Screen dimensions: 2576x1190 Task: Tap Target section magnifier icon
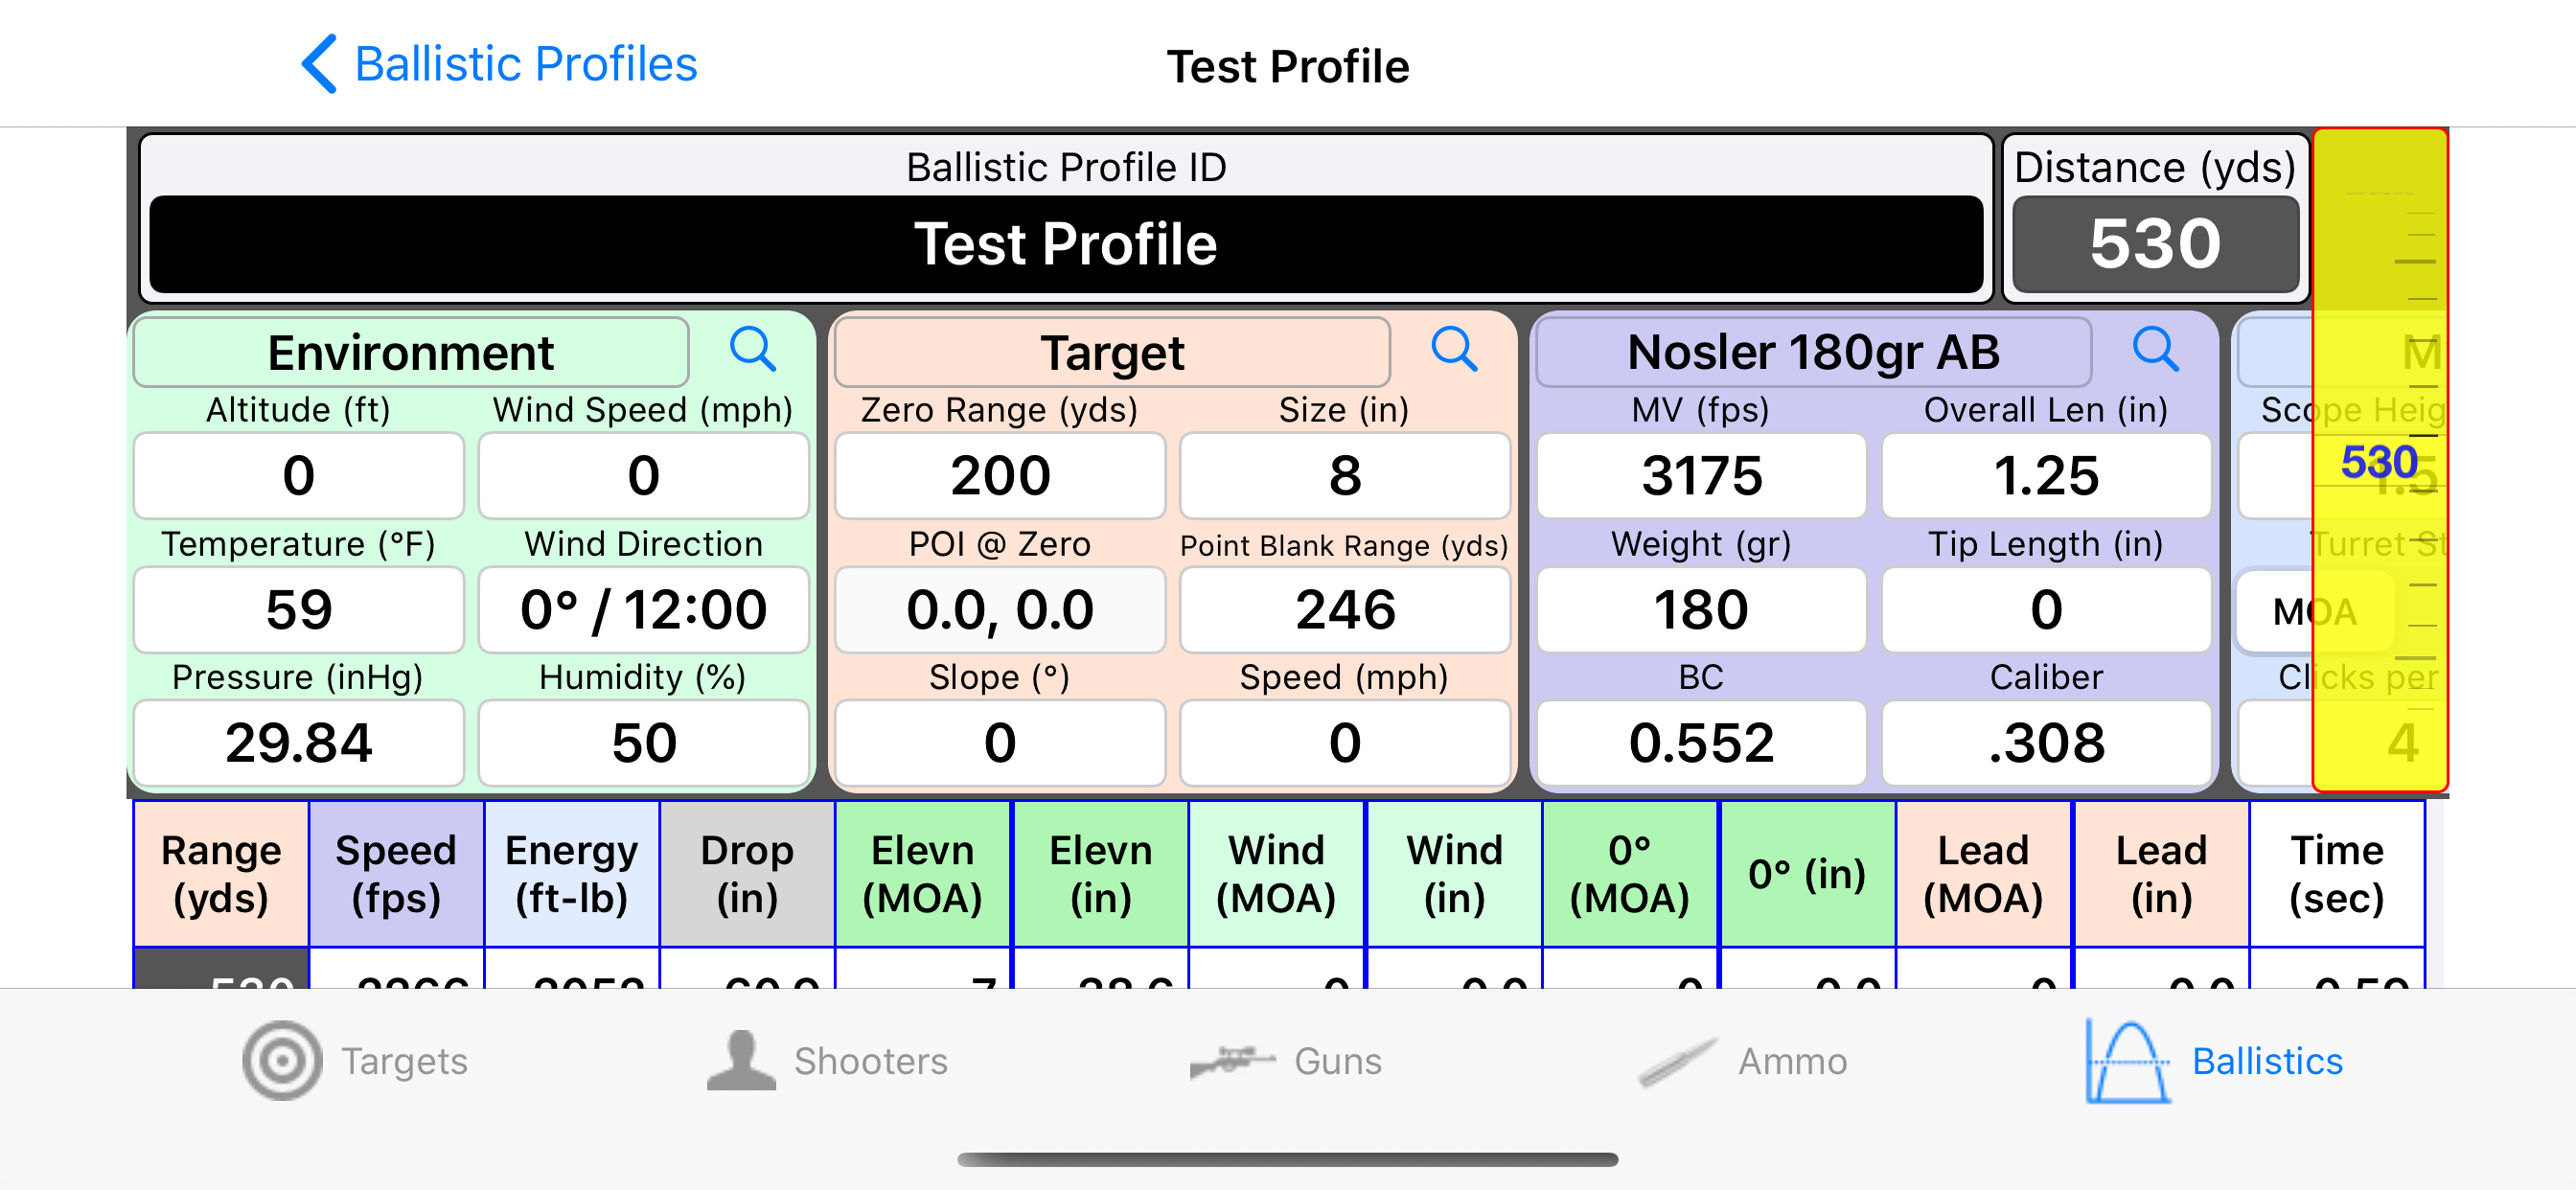point(1454,350)
